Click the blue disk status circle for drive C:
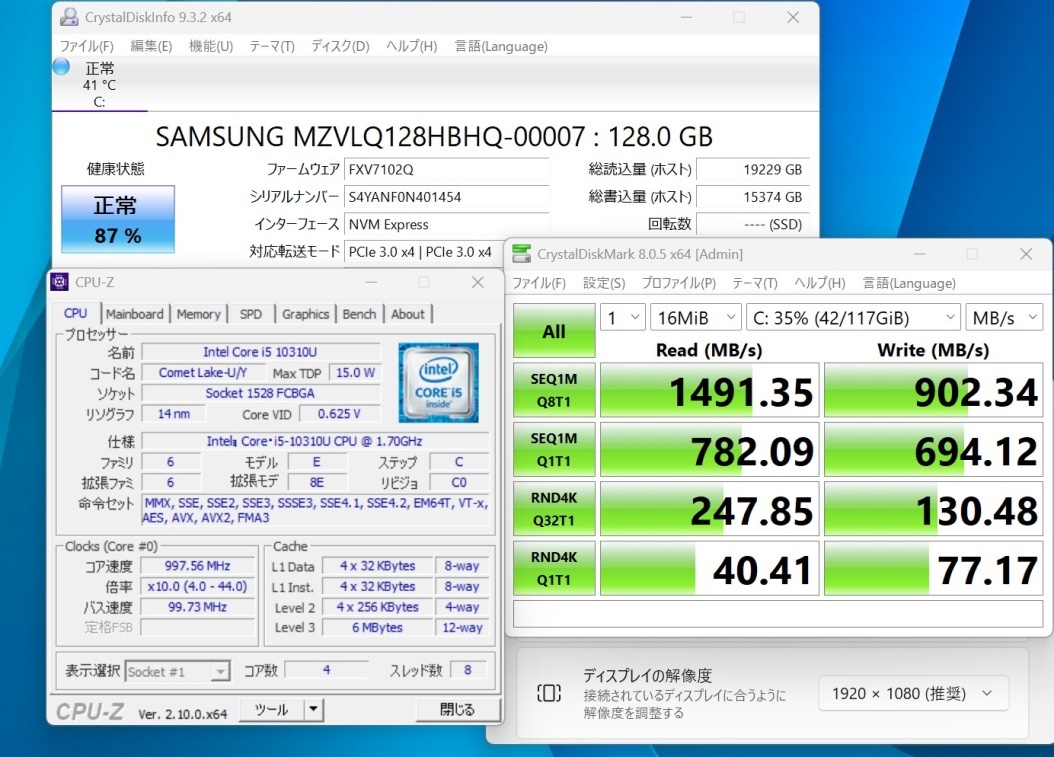Screen dimensions: 1054x757 click(x=61, y=67)
